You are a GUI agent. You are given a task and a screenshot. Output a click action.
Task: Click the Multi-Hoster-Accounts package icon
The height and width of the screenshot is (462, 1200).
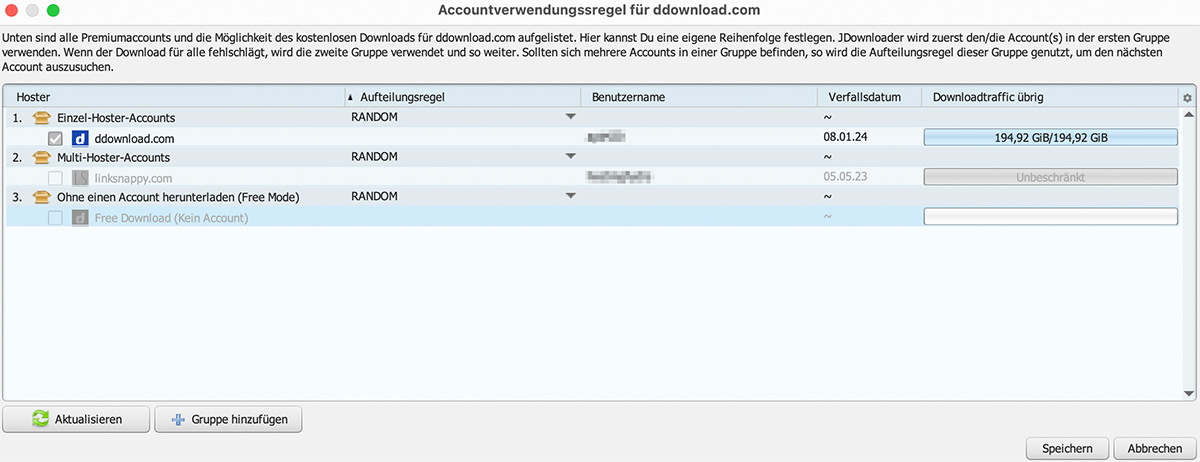[42, 158]
